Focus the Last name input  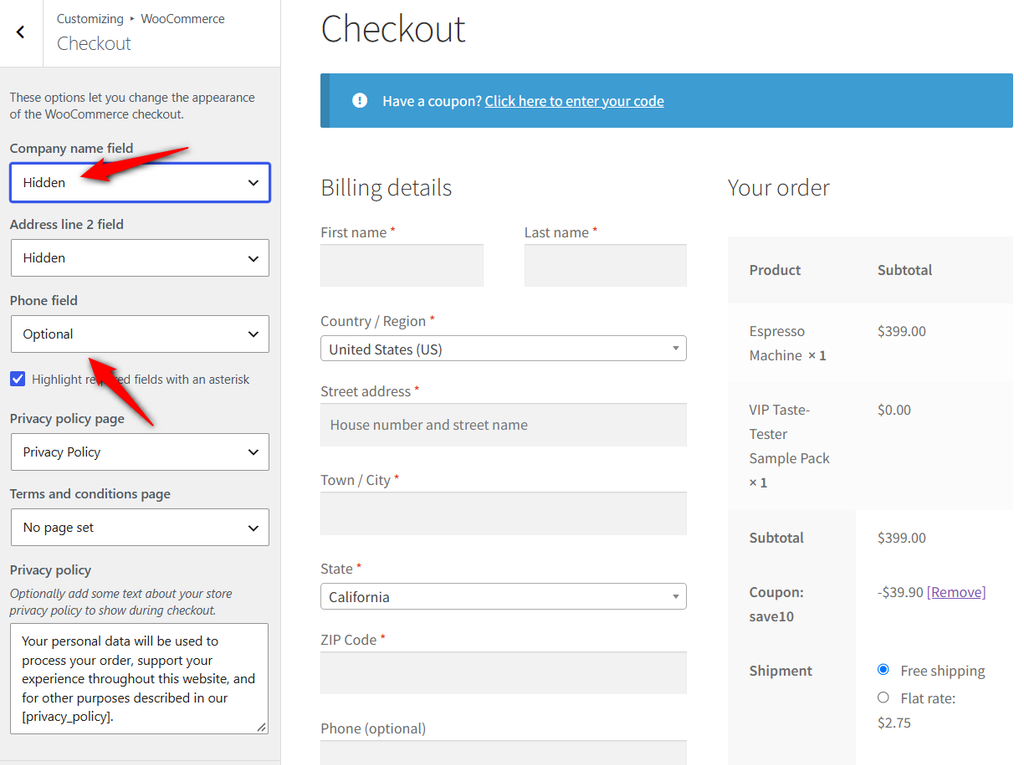click(x=605, y=265)
